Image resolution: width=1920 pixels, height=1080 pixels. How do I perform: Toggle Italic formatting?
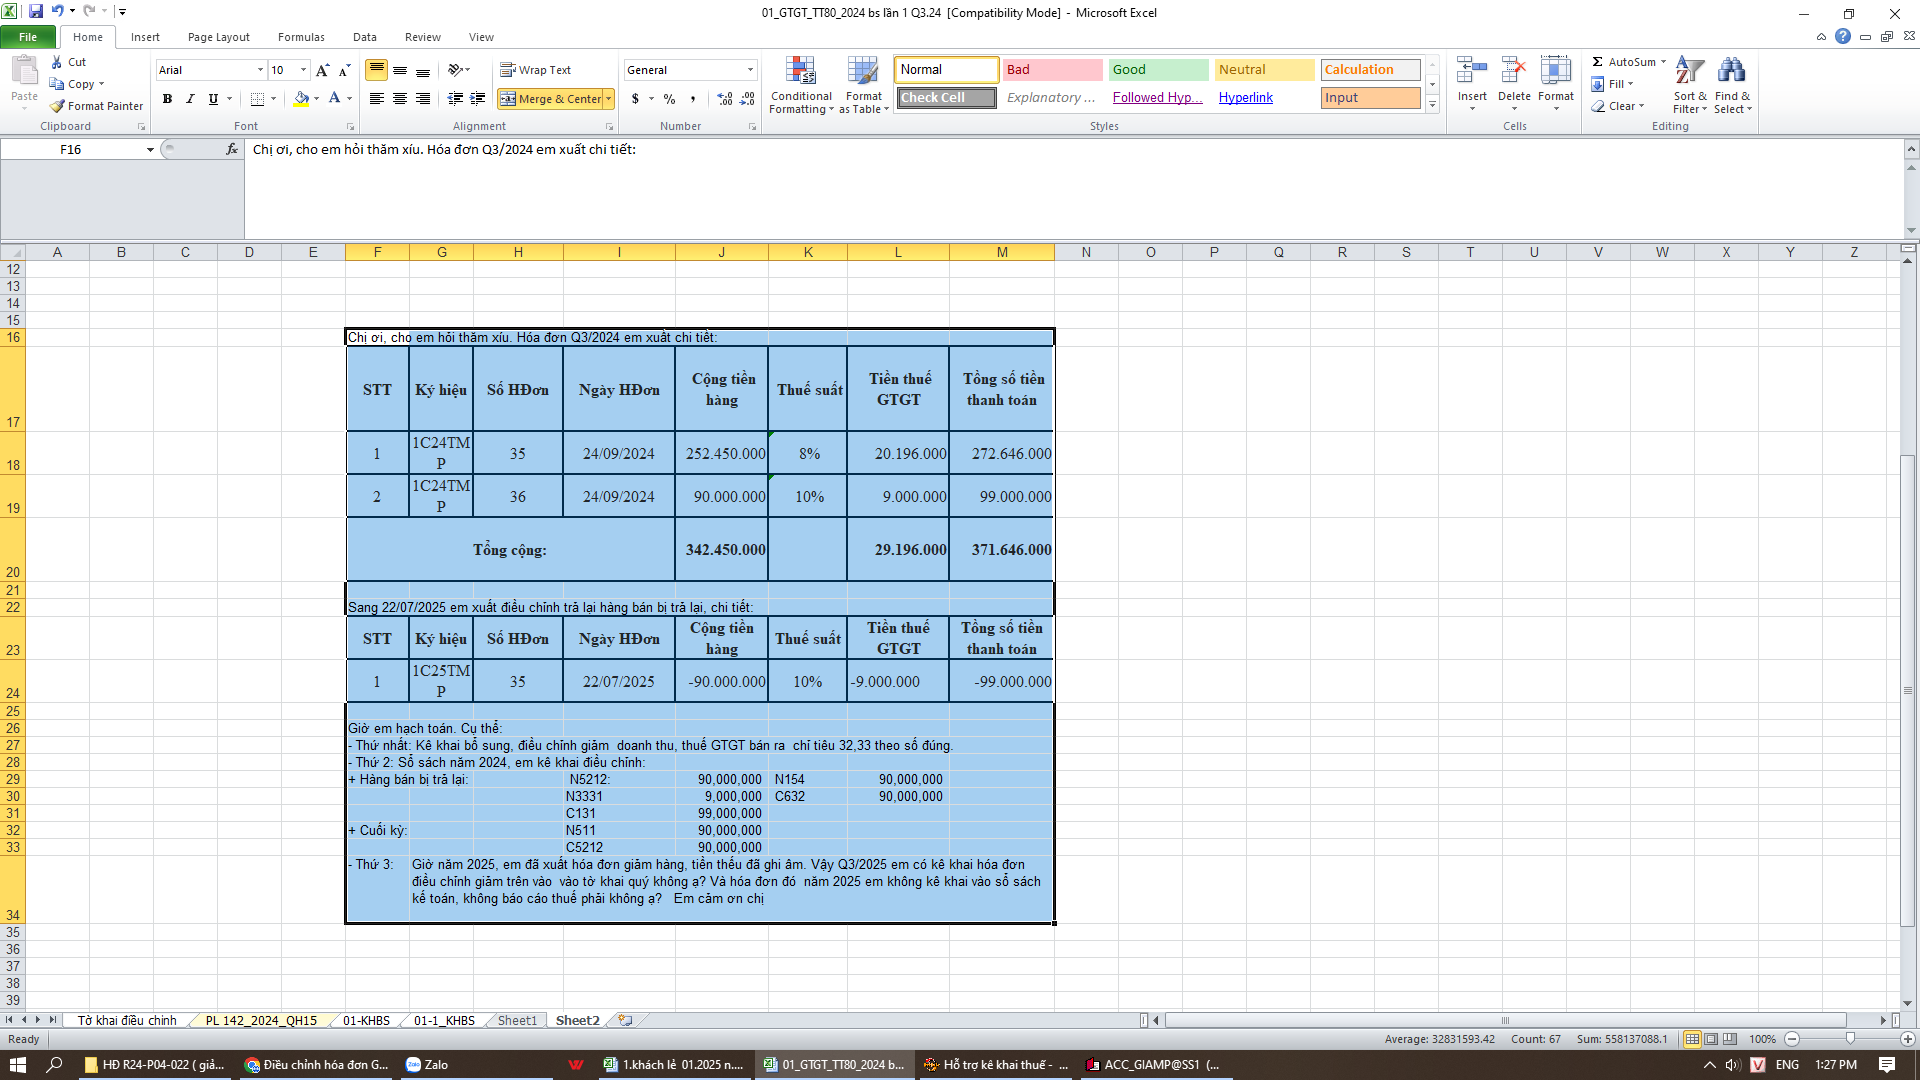pos(190,99)
